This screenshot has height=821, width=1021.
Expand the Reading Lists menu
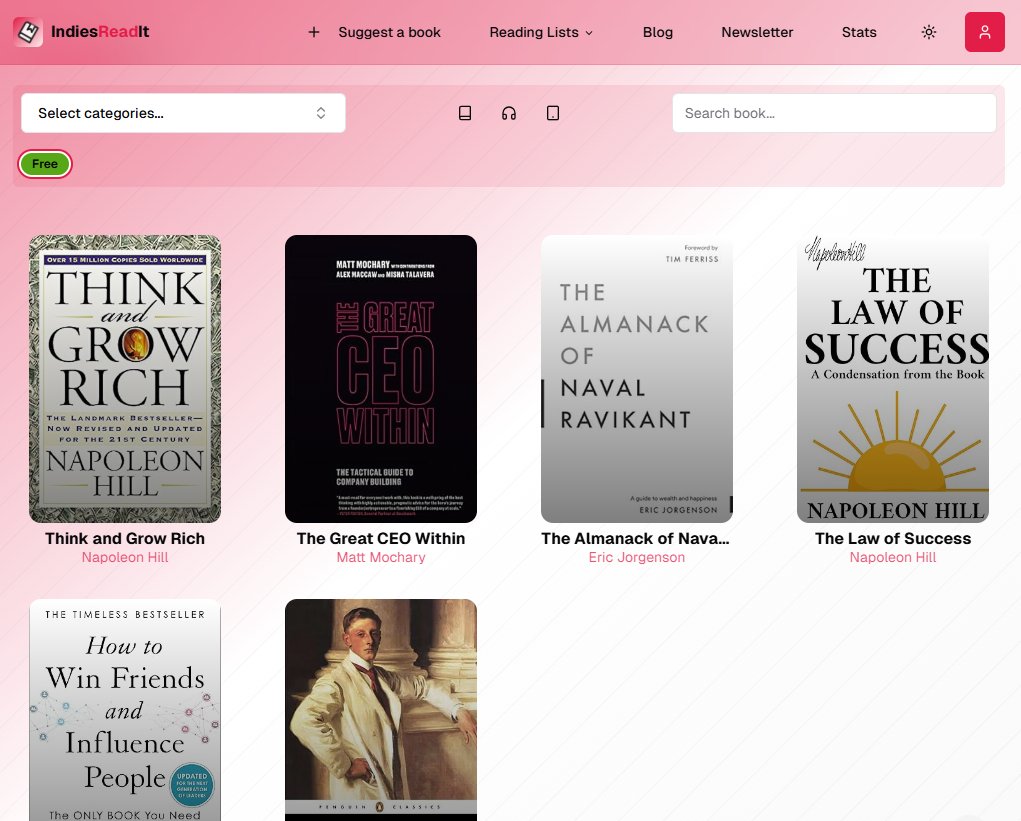point(541,32)
